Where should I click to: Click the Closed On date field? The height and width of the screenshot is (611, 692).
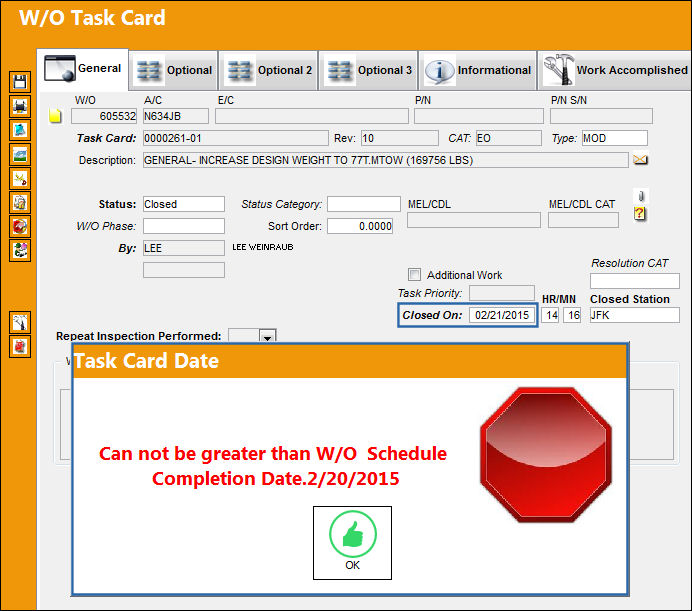[x=502, y=315]
